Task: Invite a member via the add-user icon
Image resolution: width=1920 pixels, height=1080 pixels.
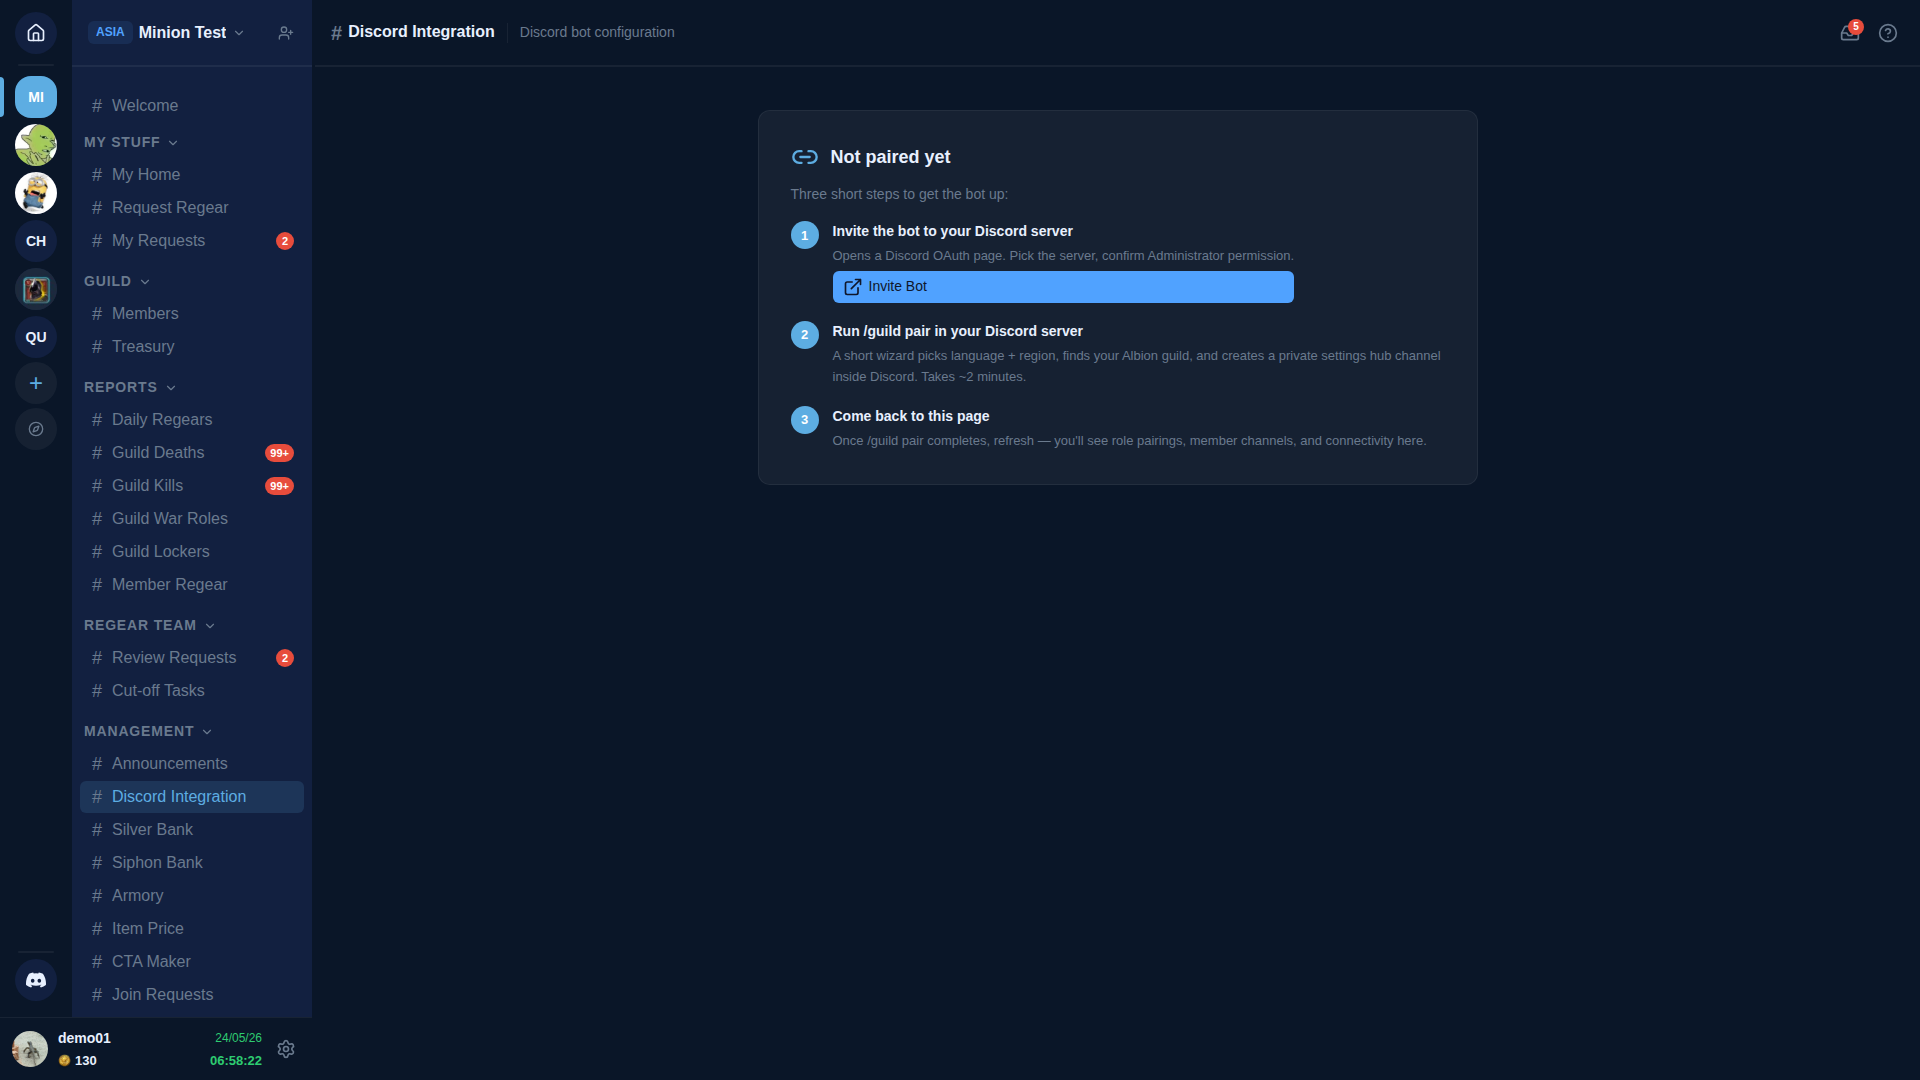Action: tap(286, 33)
